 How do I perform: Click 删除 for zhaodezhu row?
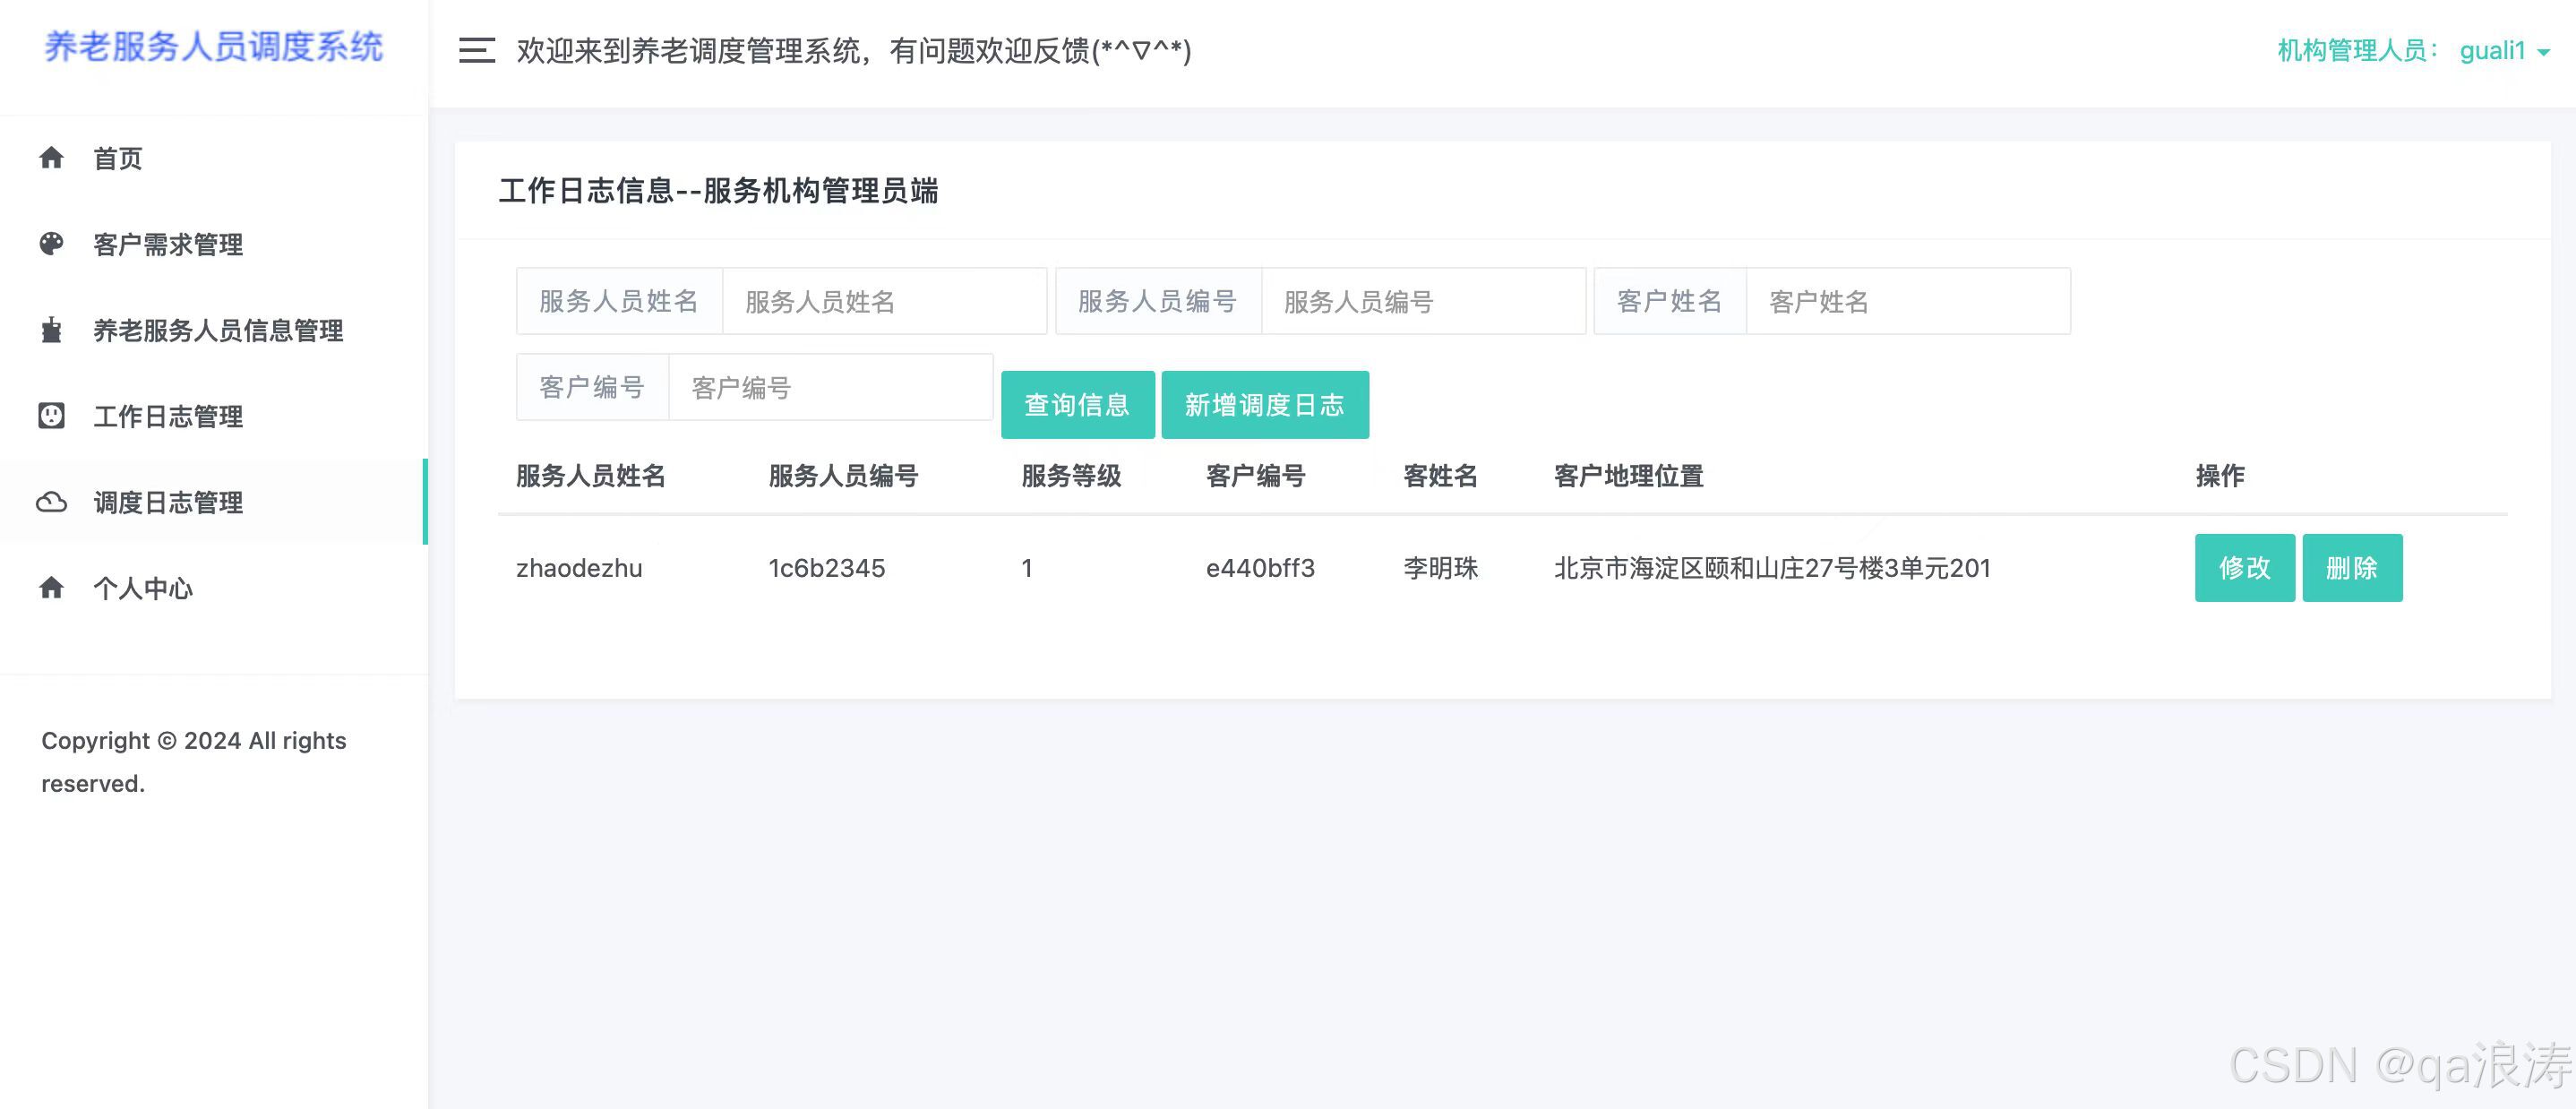2351,568
